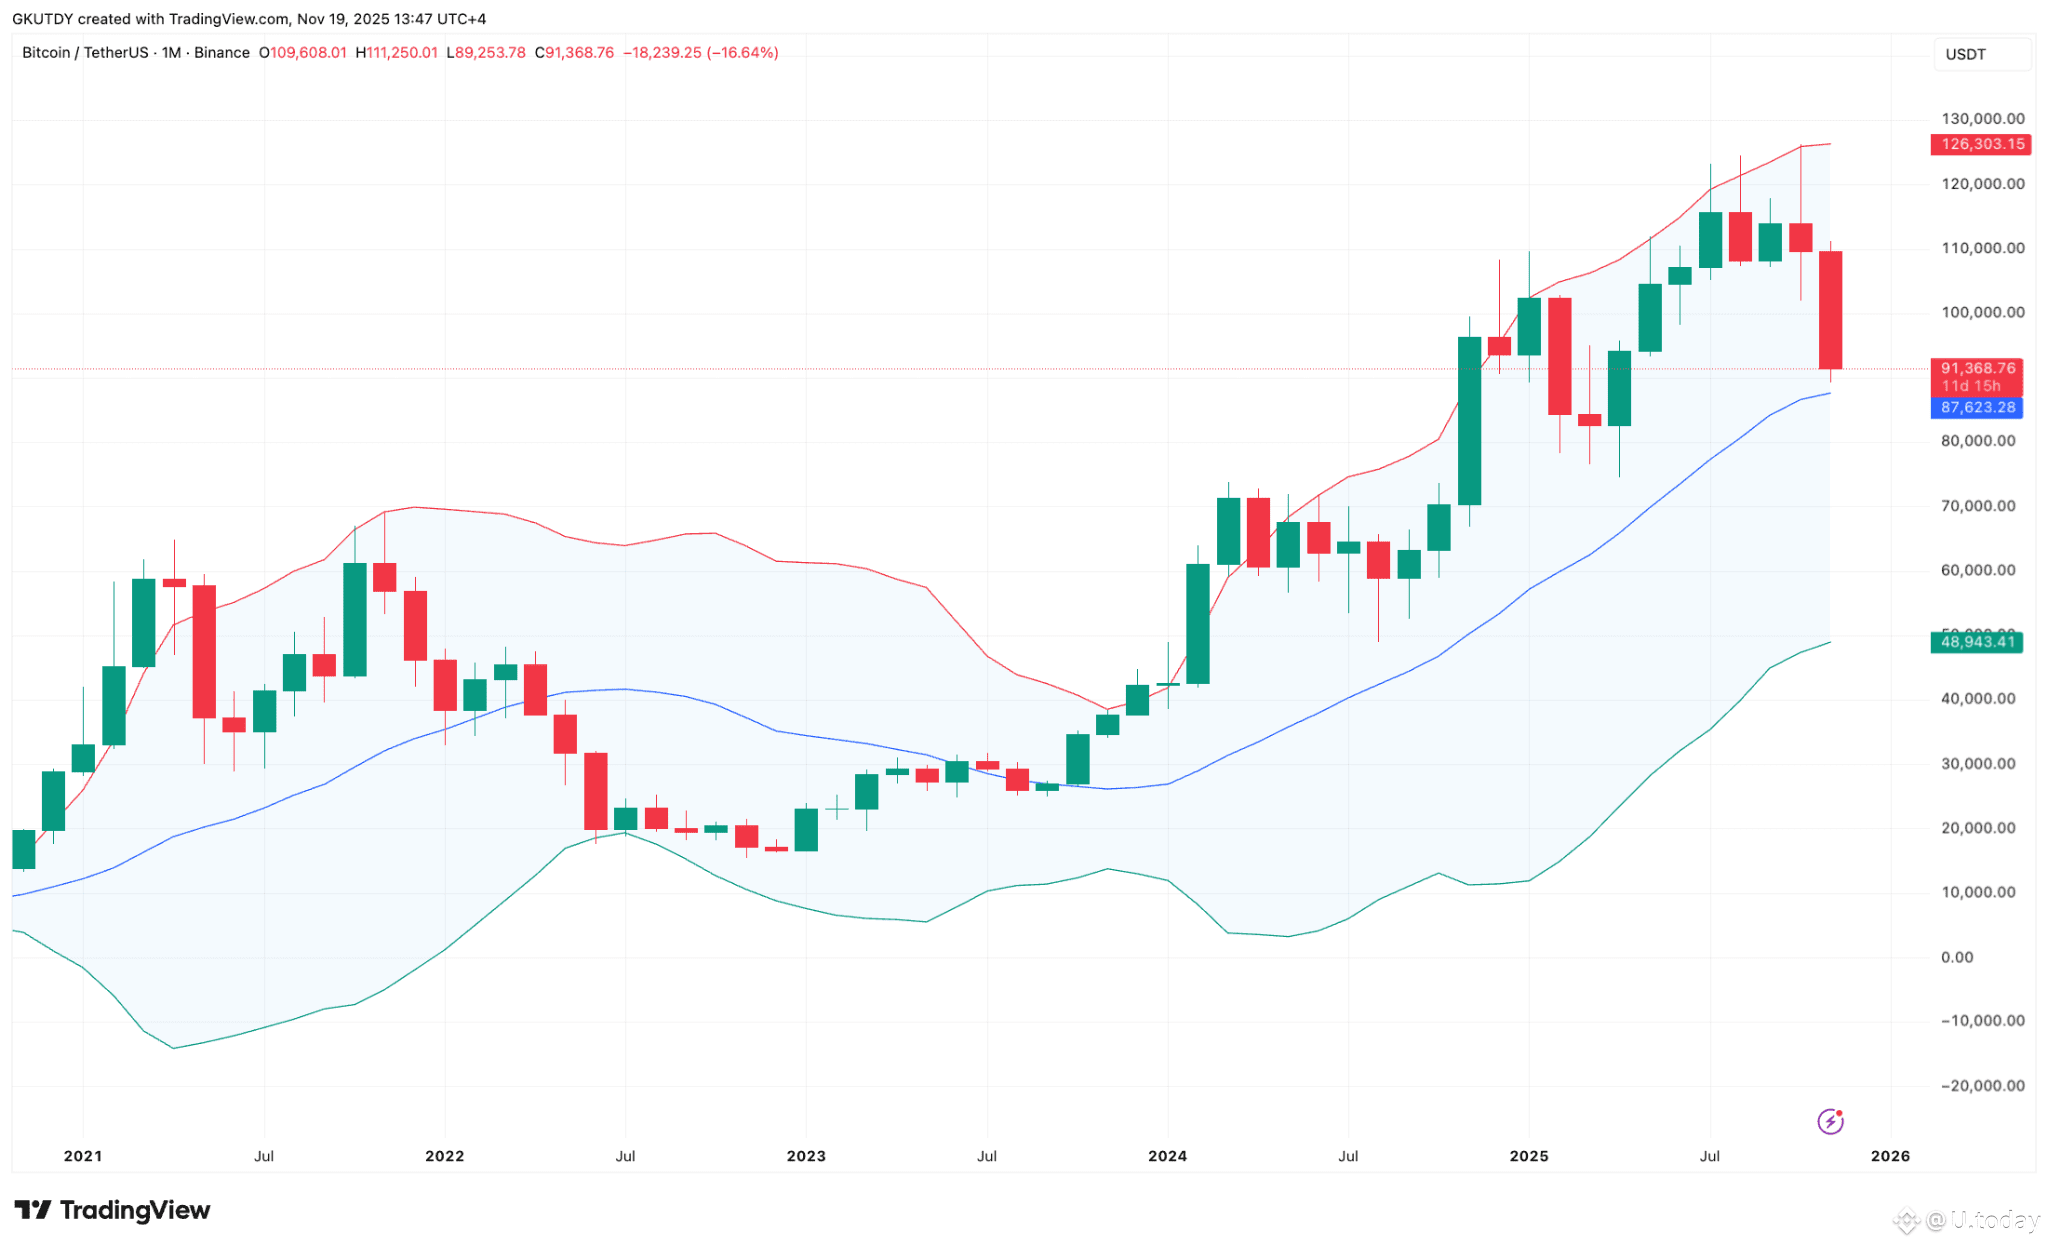The height and width of the screenshot is (1246, 2048).
Task: Click the 2026 label on time axis
Action: (x=1890, y=1156)
